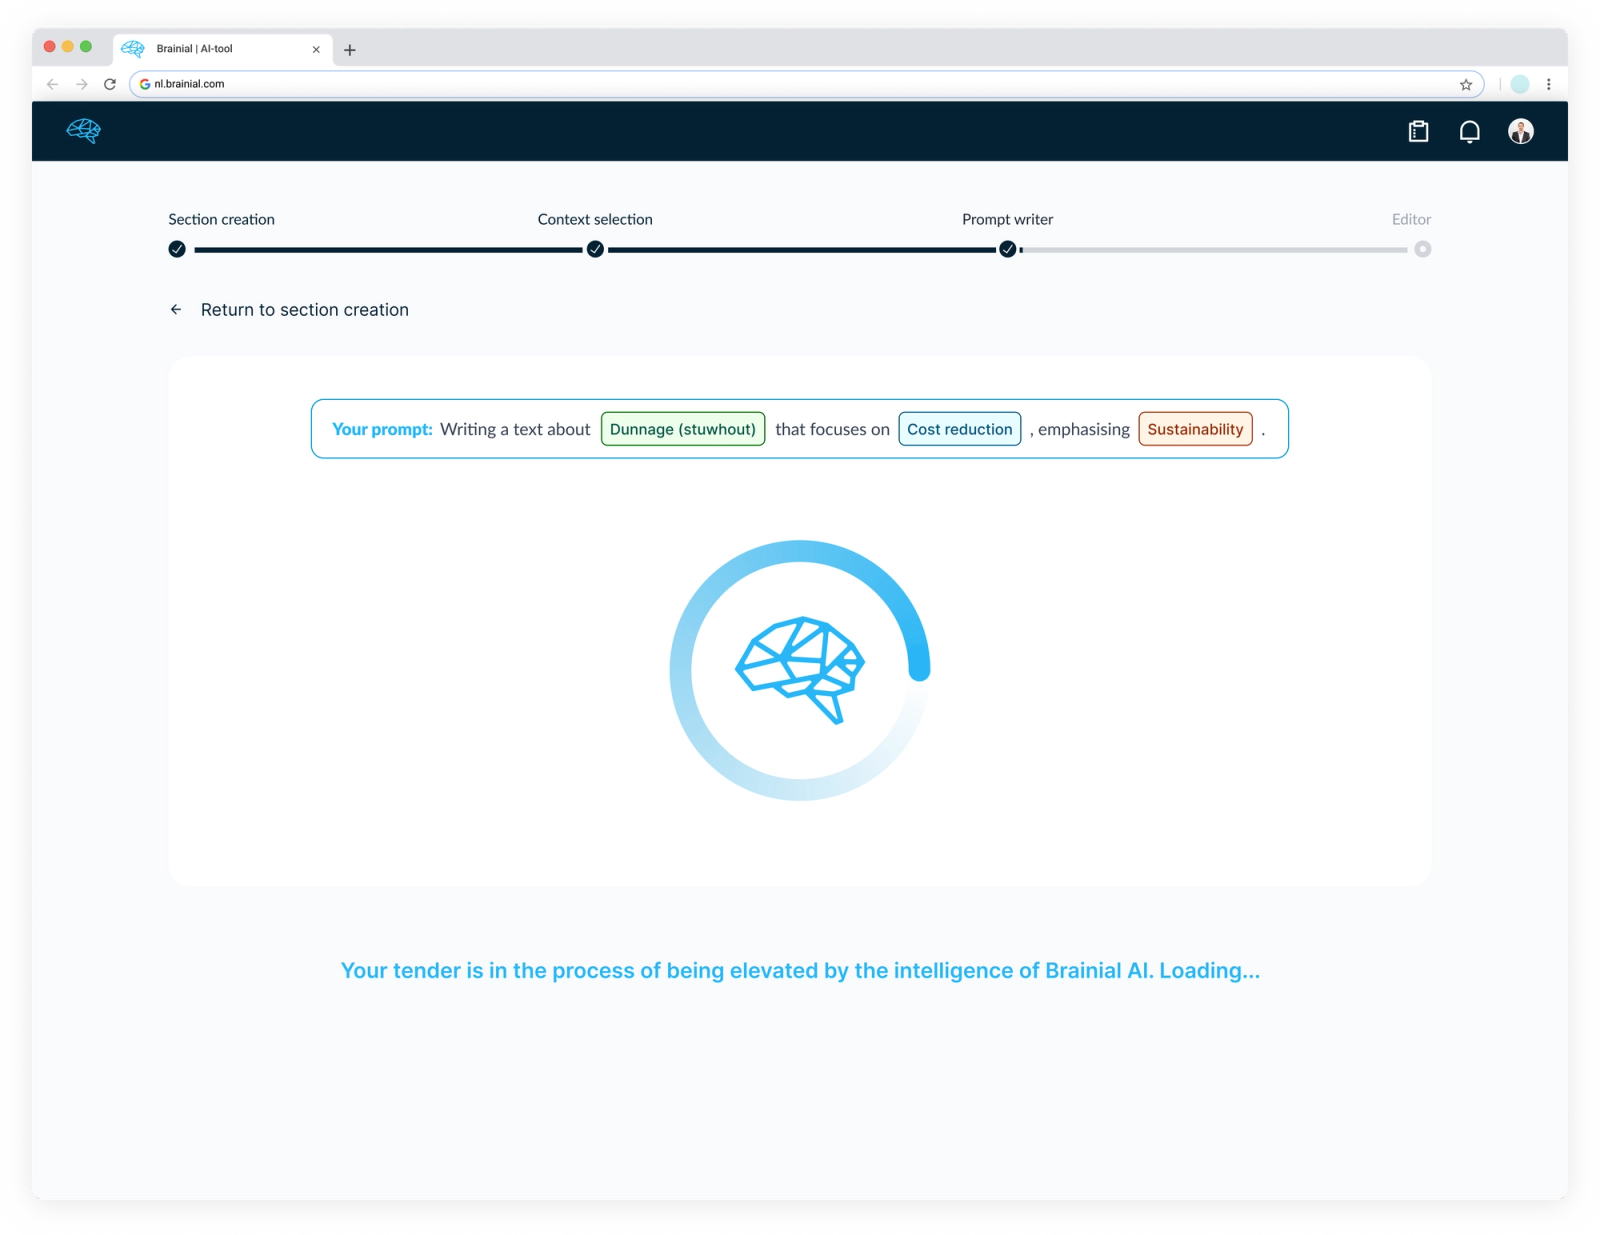The width and height of the screenshot is (1600, 1235).
Task: Click the Editor step circle
Action: click(x=1422, y=249)
